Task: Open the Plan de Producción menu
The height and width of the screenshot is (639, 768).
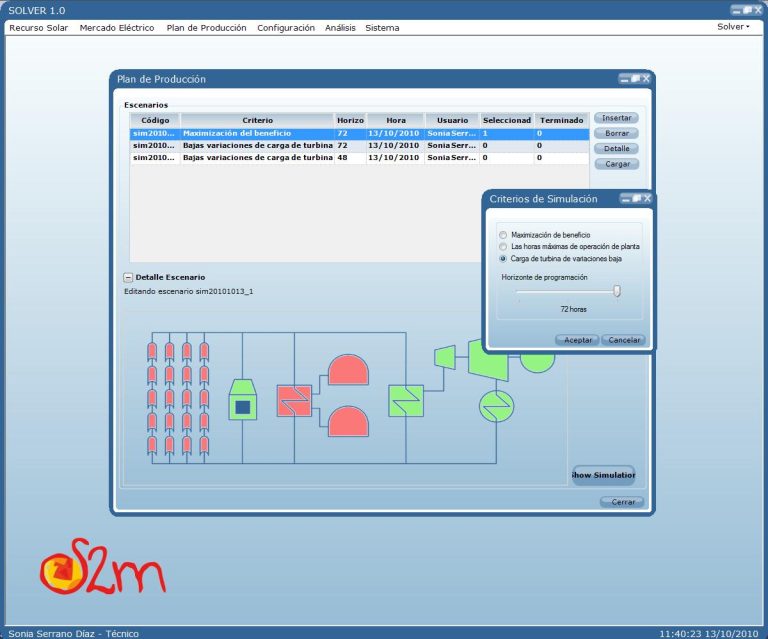Action: coord(206,28)
